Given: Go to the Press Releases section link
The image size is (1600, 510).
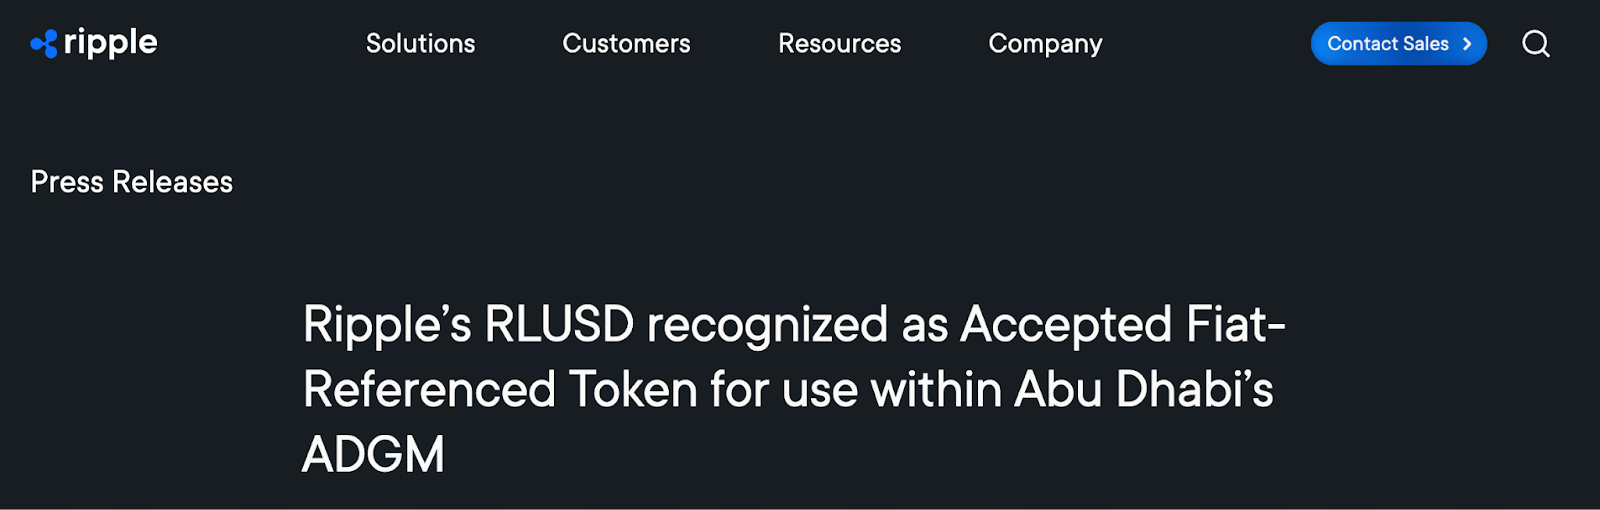Looking at the screenshot, I should [x=132, y=182].
